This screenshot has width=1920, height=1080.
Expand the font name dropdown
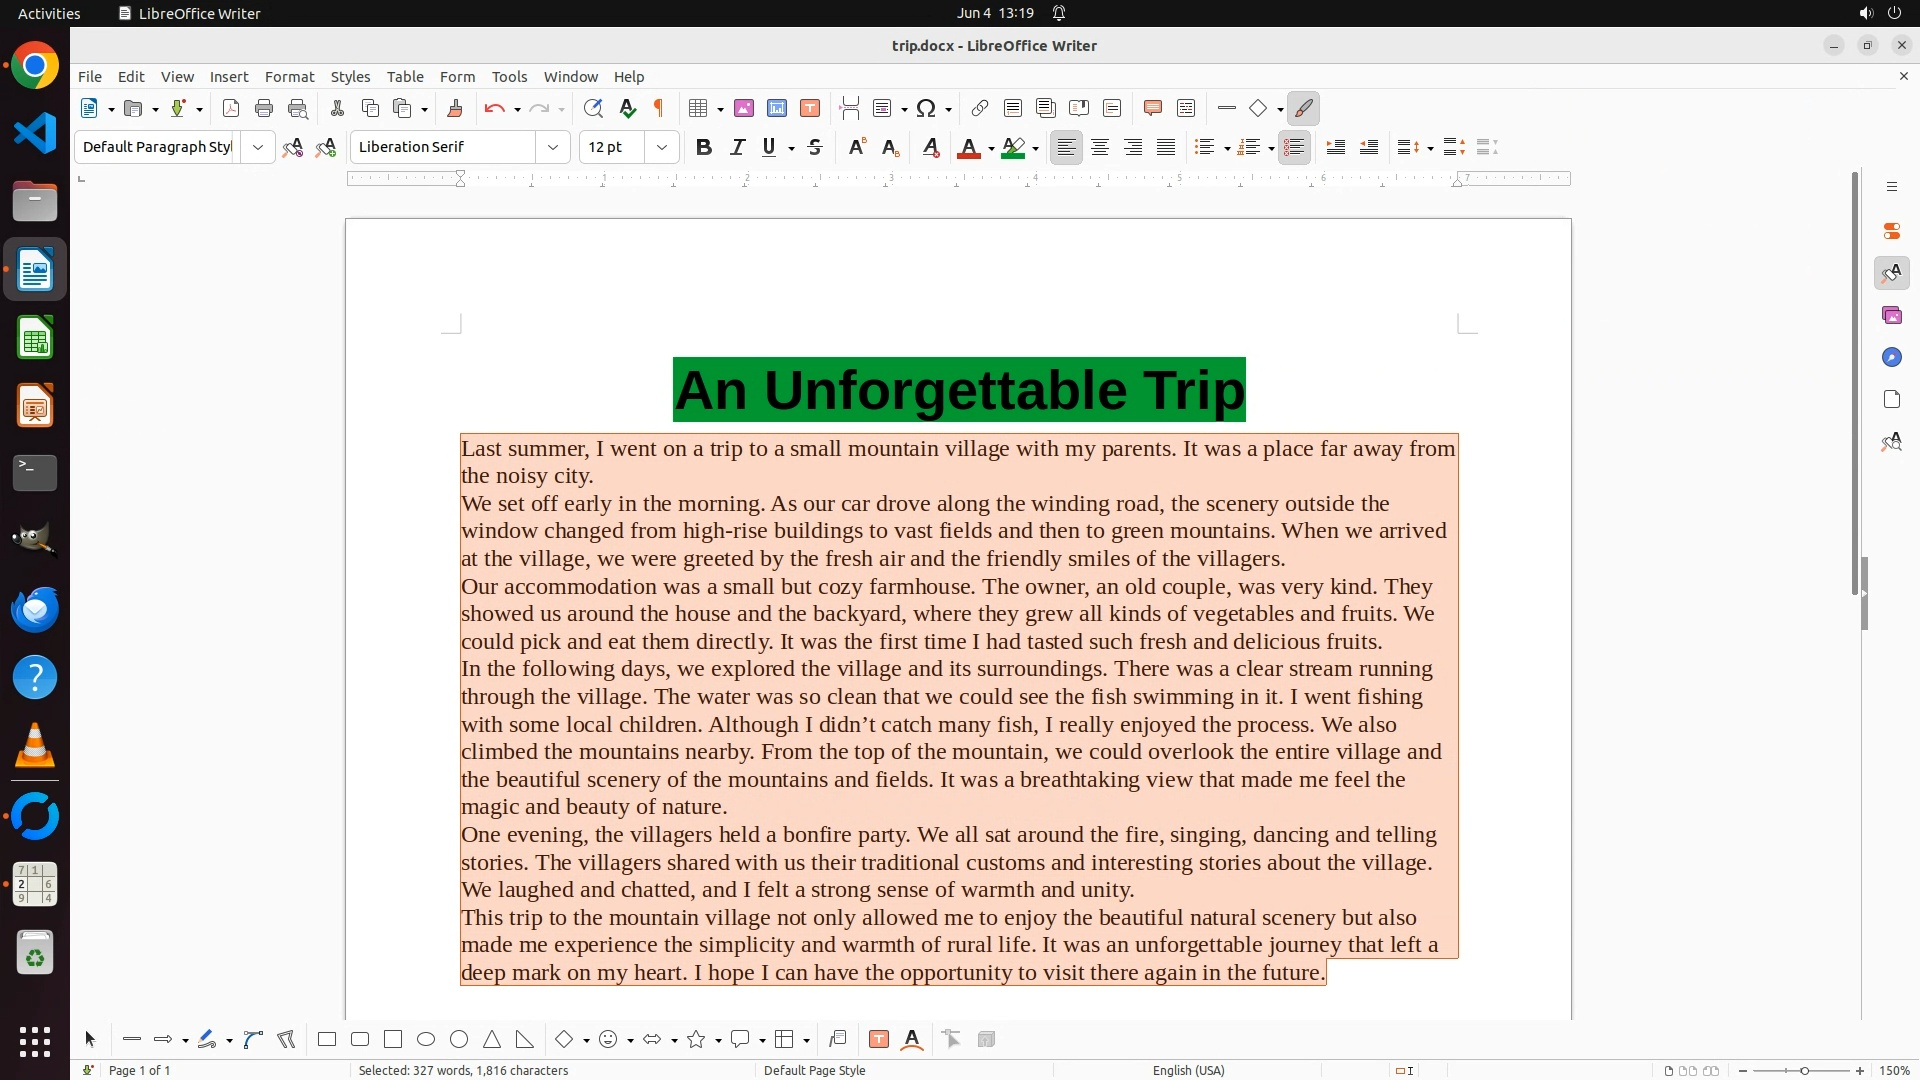(552, 148)
